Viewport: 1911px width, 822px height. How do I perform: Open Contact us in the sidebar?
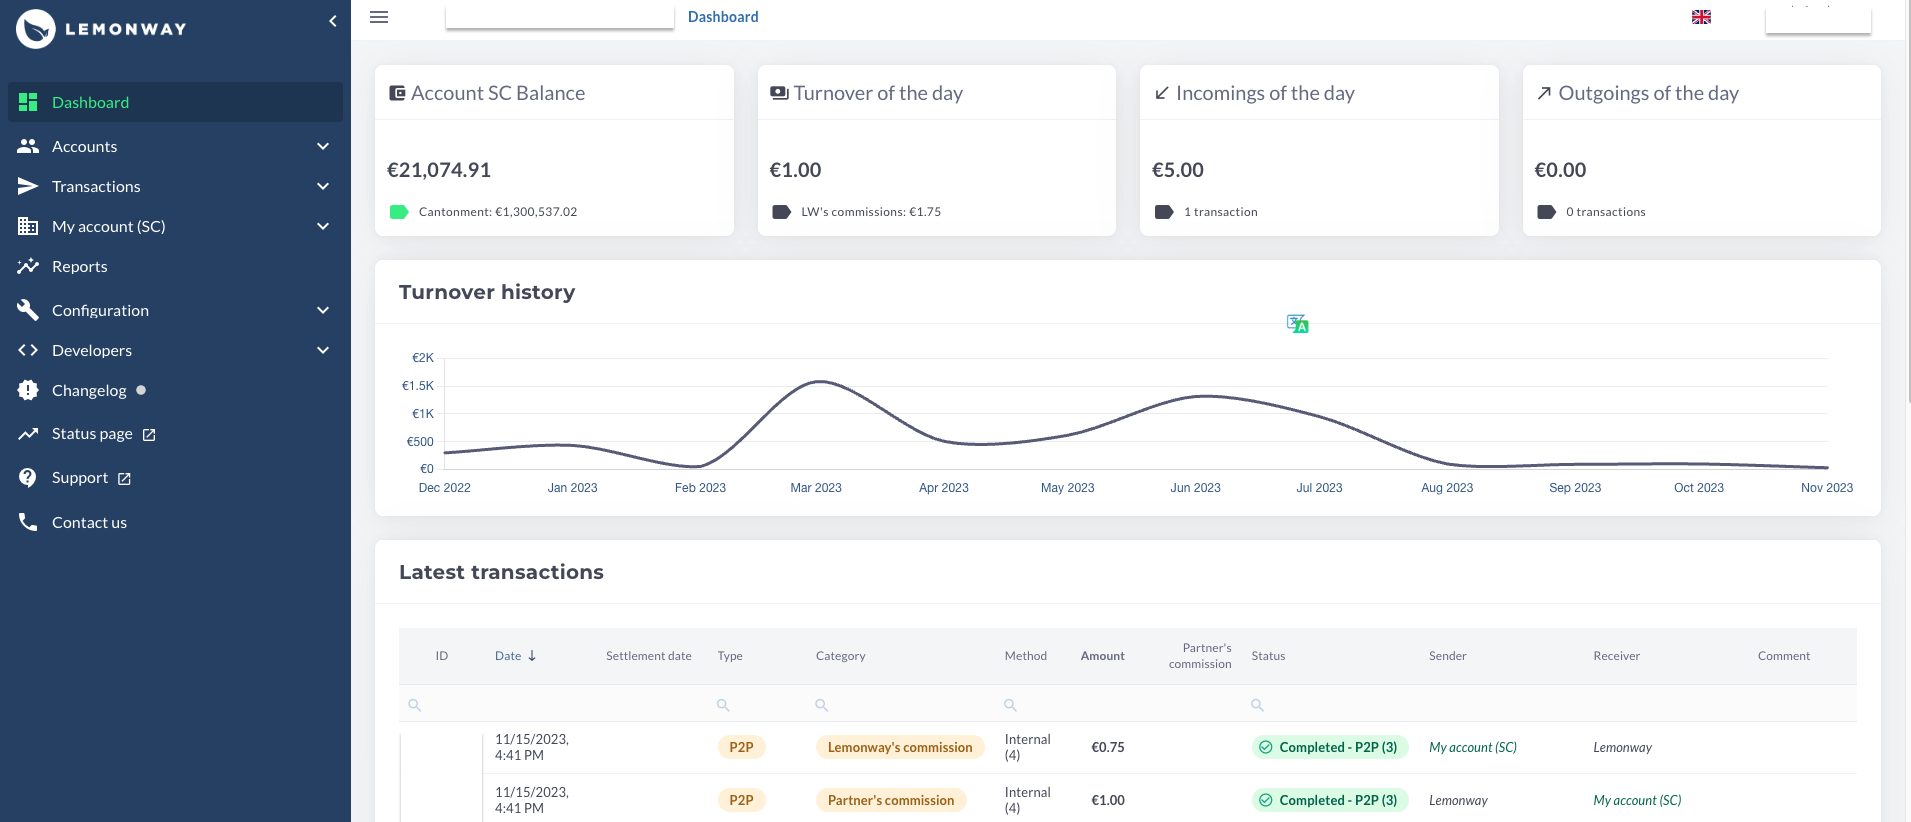175,522
